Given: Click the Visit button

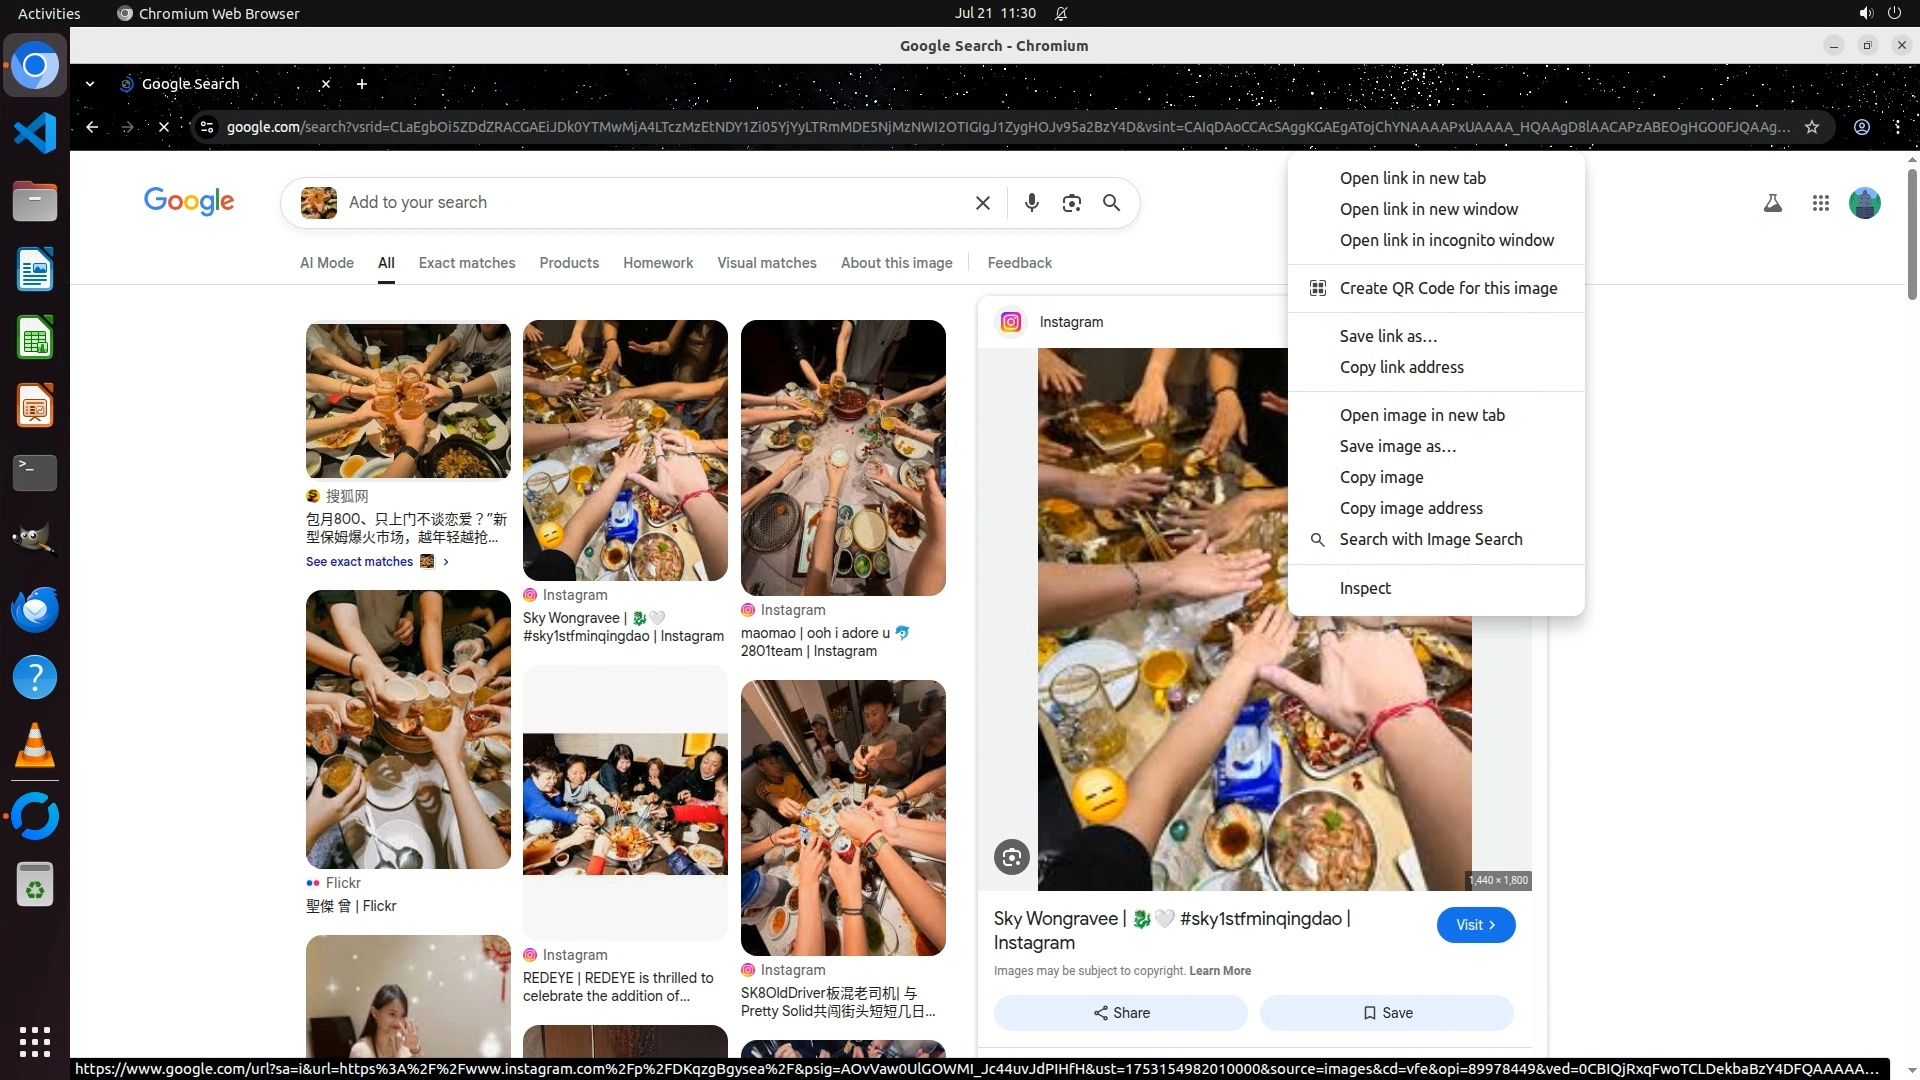Looking at the screenshot, I should pyautogui.click(x=1475, y=925).
